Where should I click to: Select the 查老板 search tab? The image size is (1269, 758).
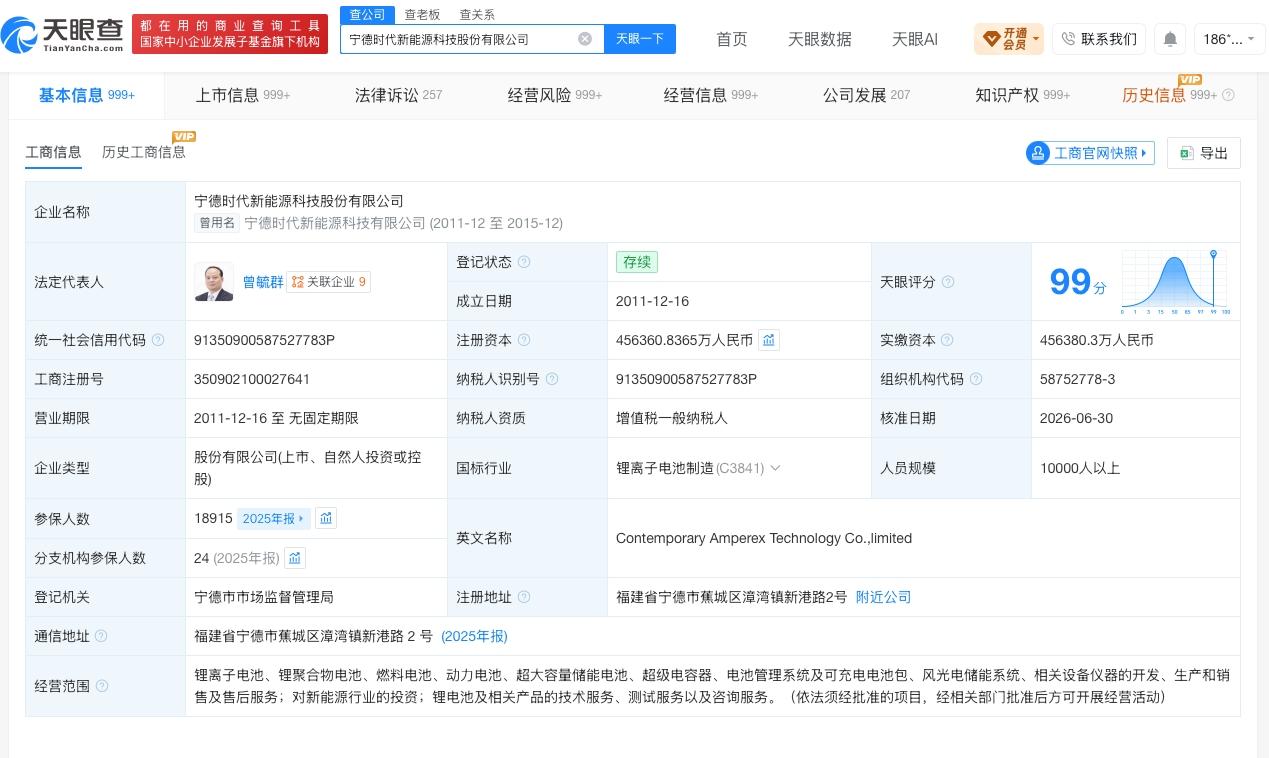[422, 15]
